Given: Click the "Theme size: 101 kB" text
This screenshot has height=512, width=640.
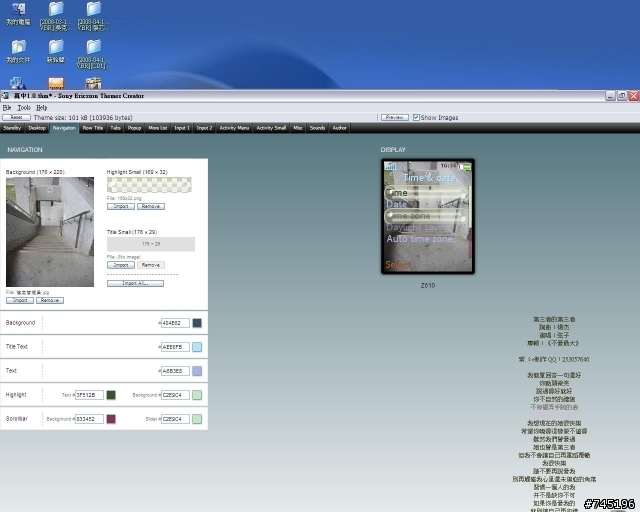Looking at the screenshot, I should (x=83, y=118).
